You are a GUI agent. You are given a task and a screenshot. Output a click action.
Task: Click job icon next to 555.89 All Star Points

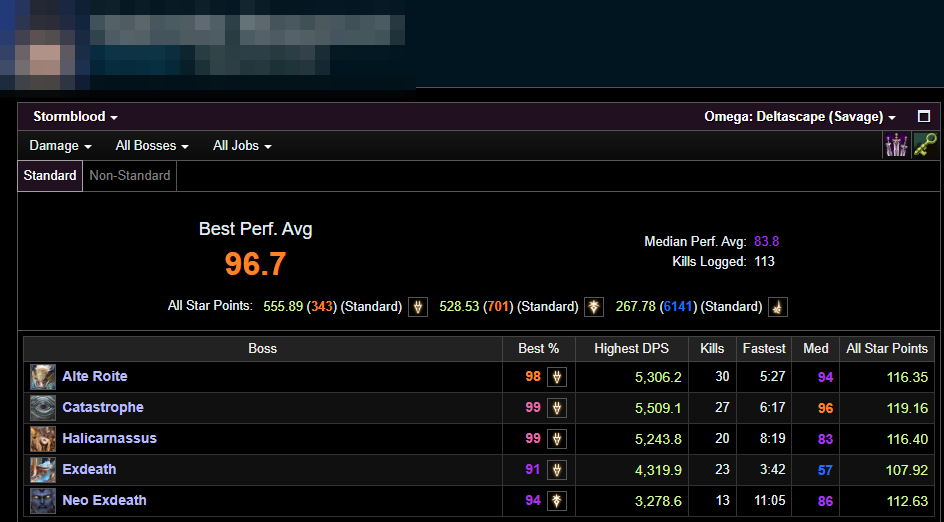[418, 306]
